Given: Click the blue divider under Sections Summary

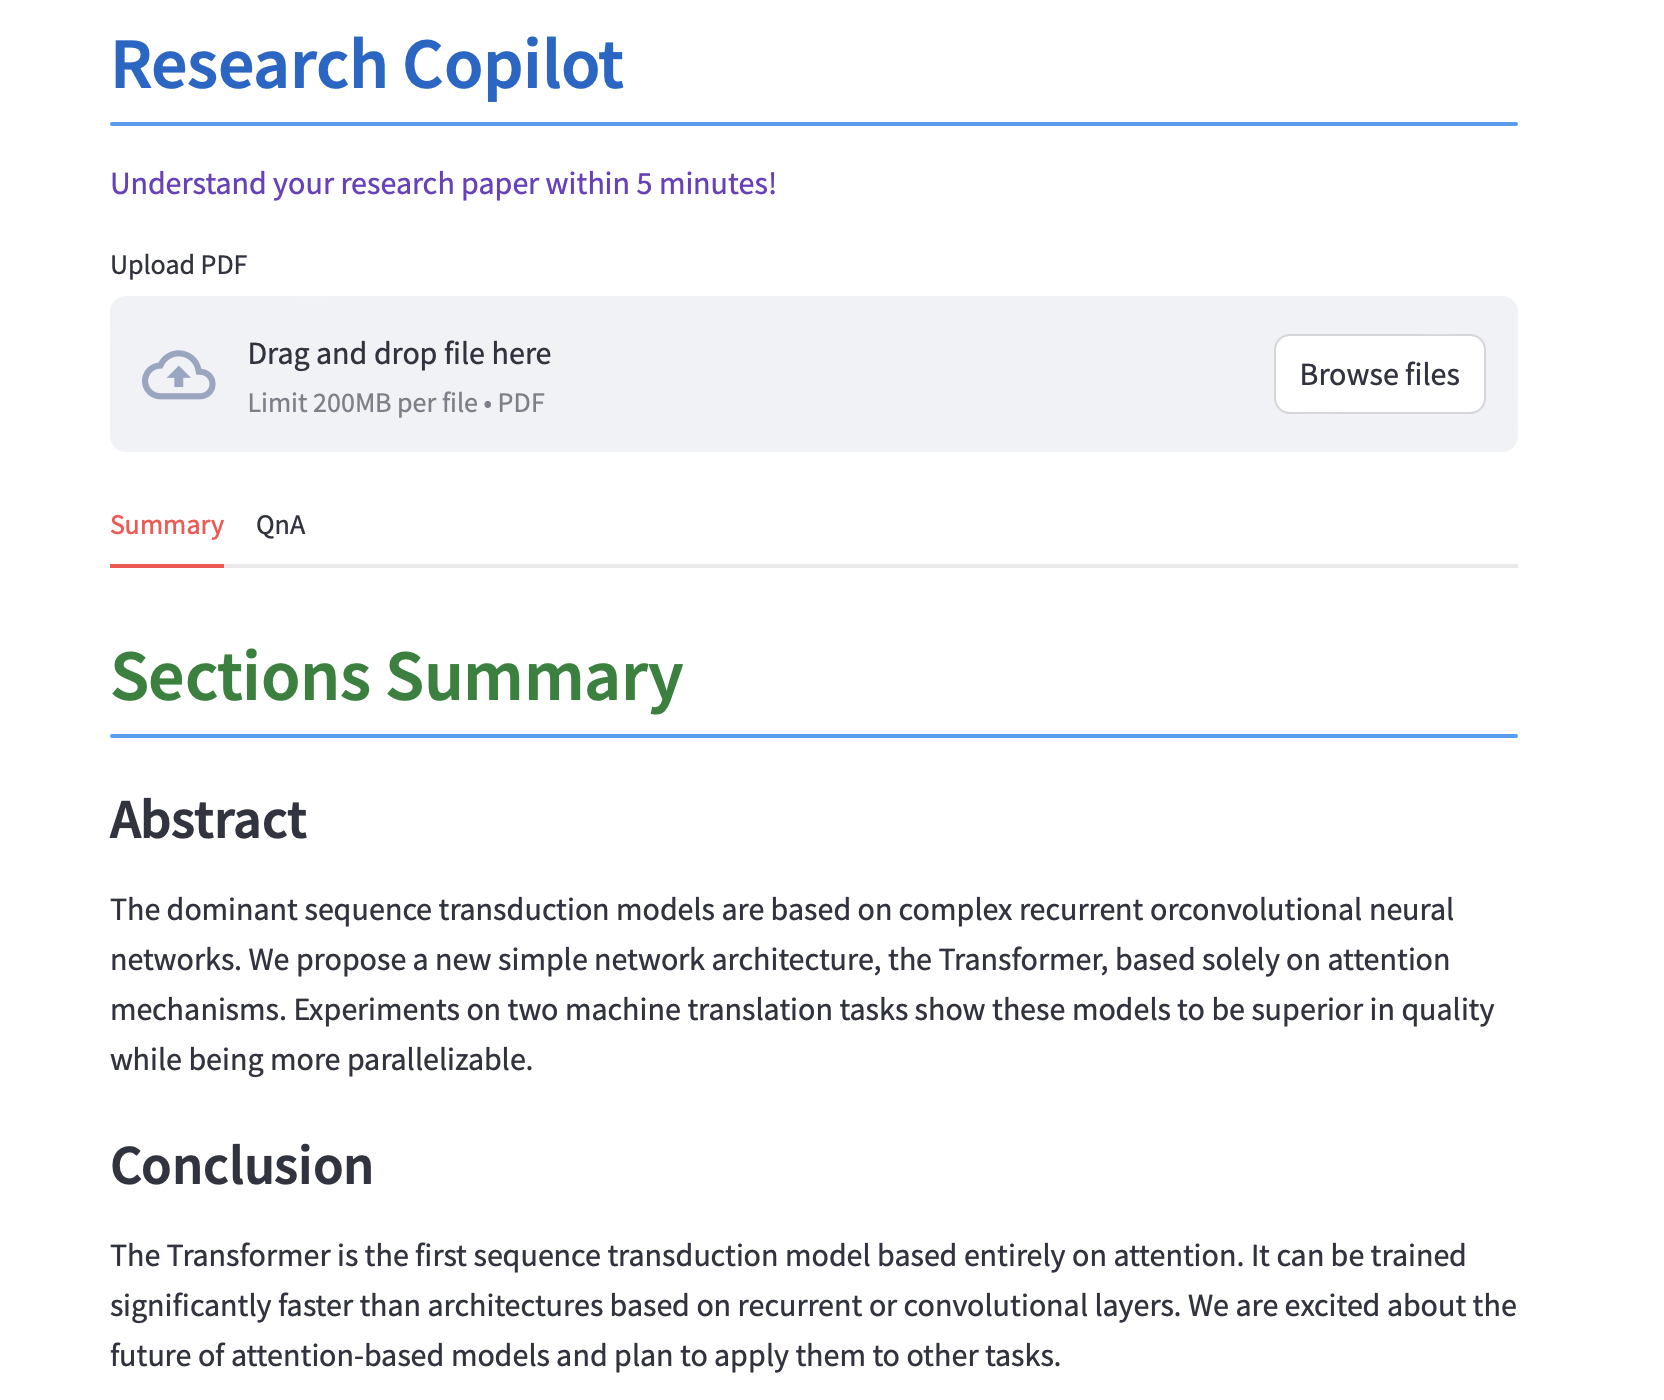Looking at the screenshot, I should click(813, 736).
